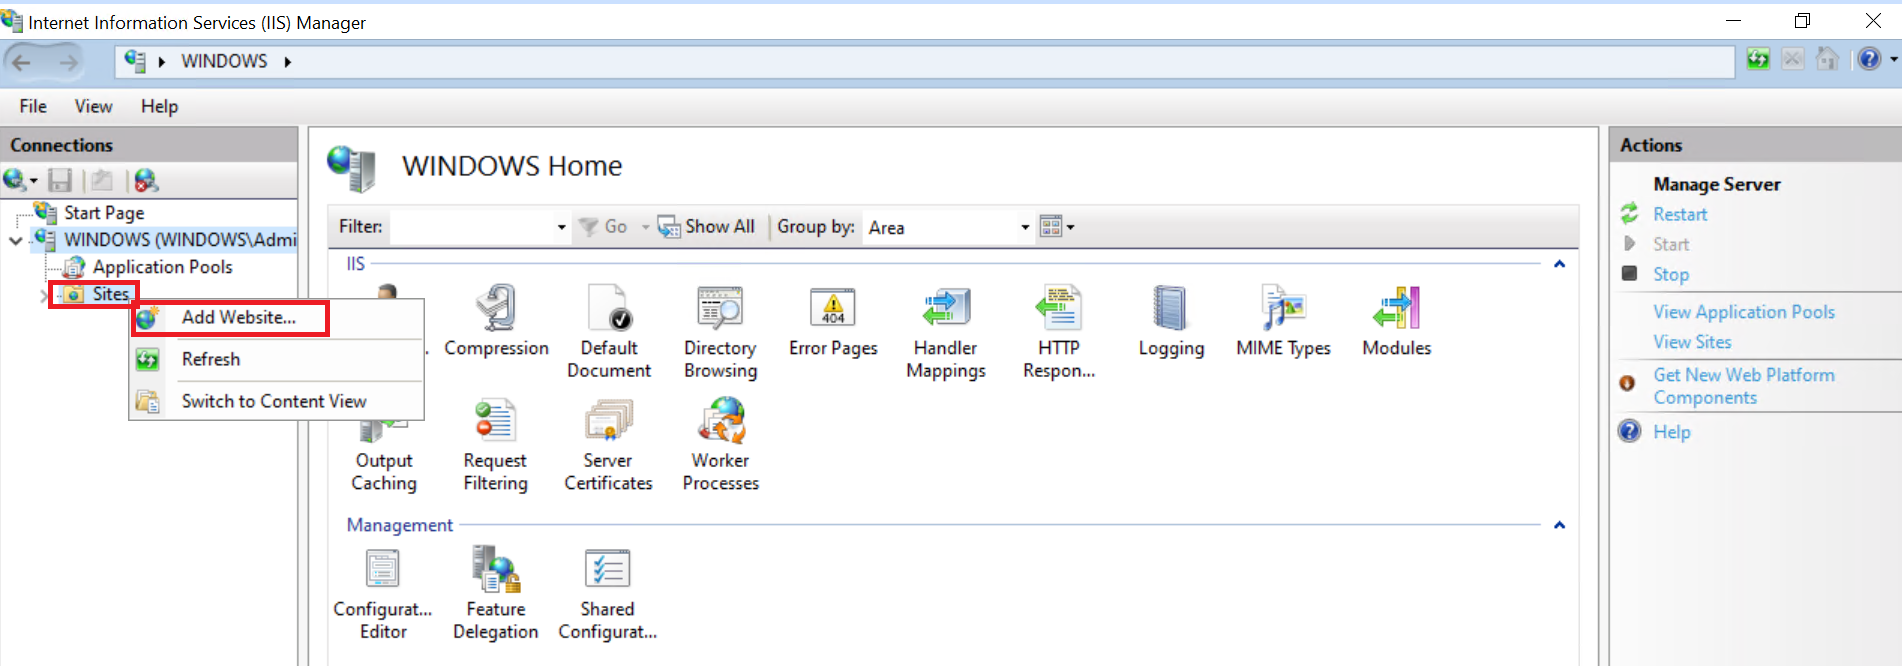Open the Error Pages 404 icon
This screenshot has height=666, width=1902.
point(833,308)
